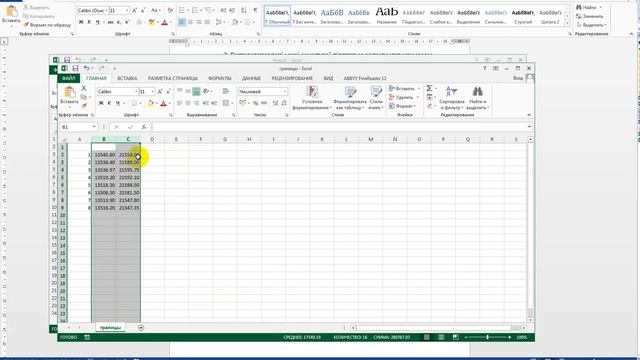
Task: Toggle Word's show paragraph marks ¶
Action: click(x=256, y=10)
